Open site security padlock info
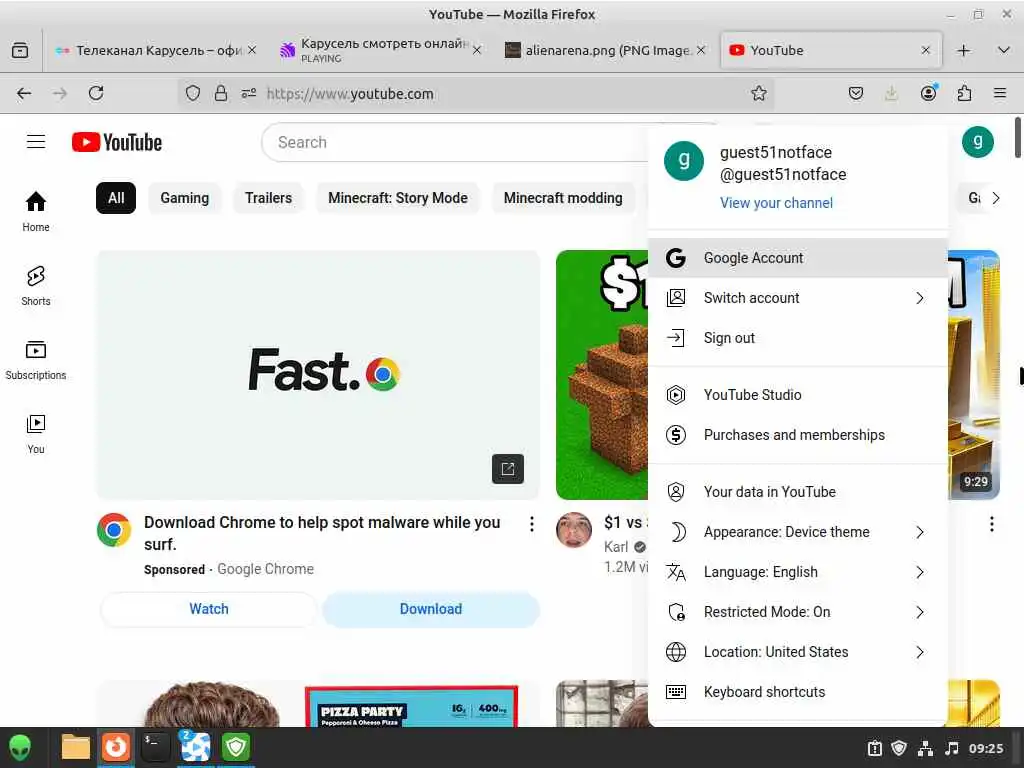The width and height of the screenshot is (1024, 768). pos(221,93)
